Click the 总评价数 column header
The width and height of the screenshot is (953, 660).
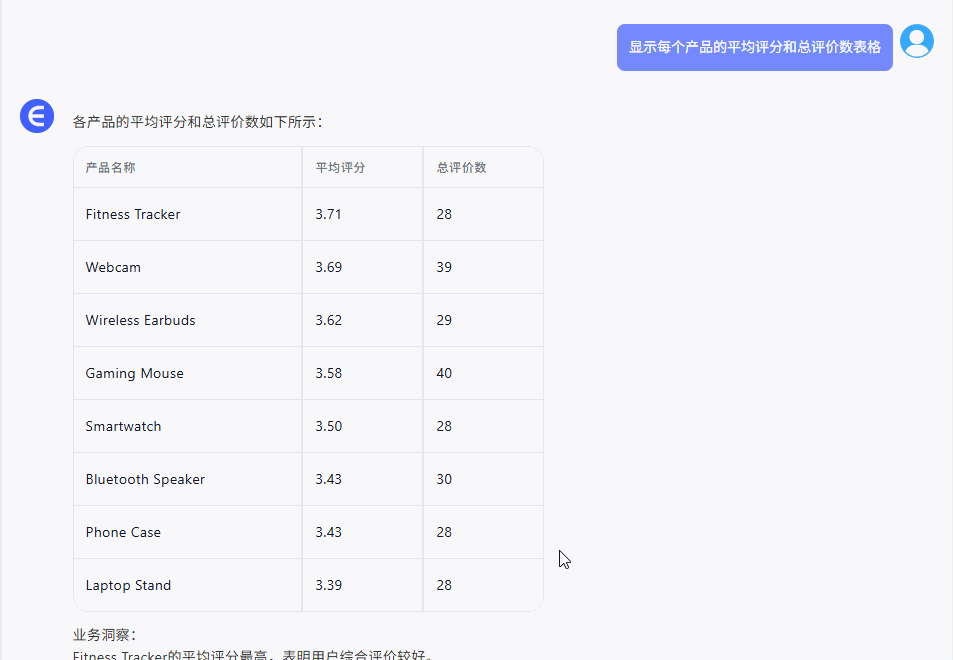point(483,167)
